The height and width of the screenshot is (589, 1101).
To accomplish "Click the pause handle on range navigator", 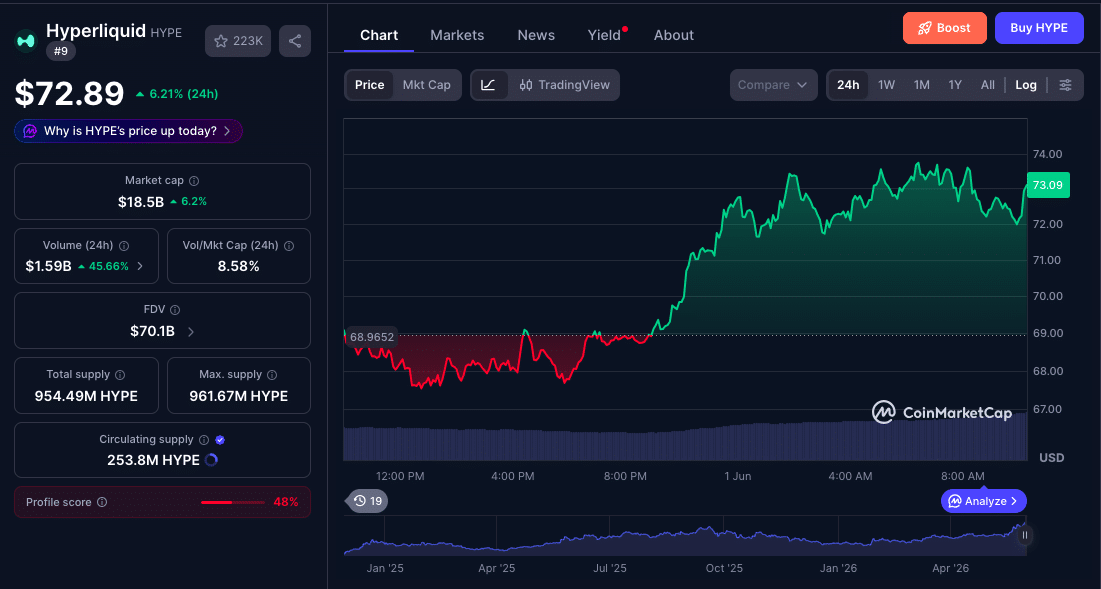I will 1024,535.
